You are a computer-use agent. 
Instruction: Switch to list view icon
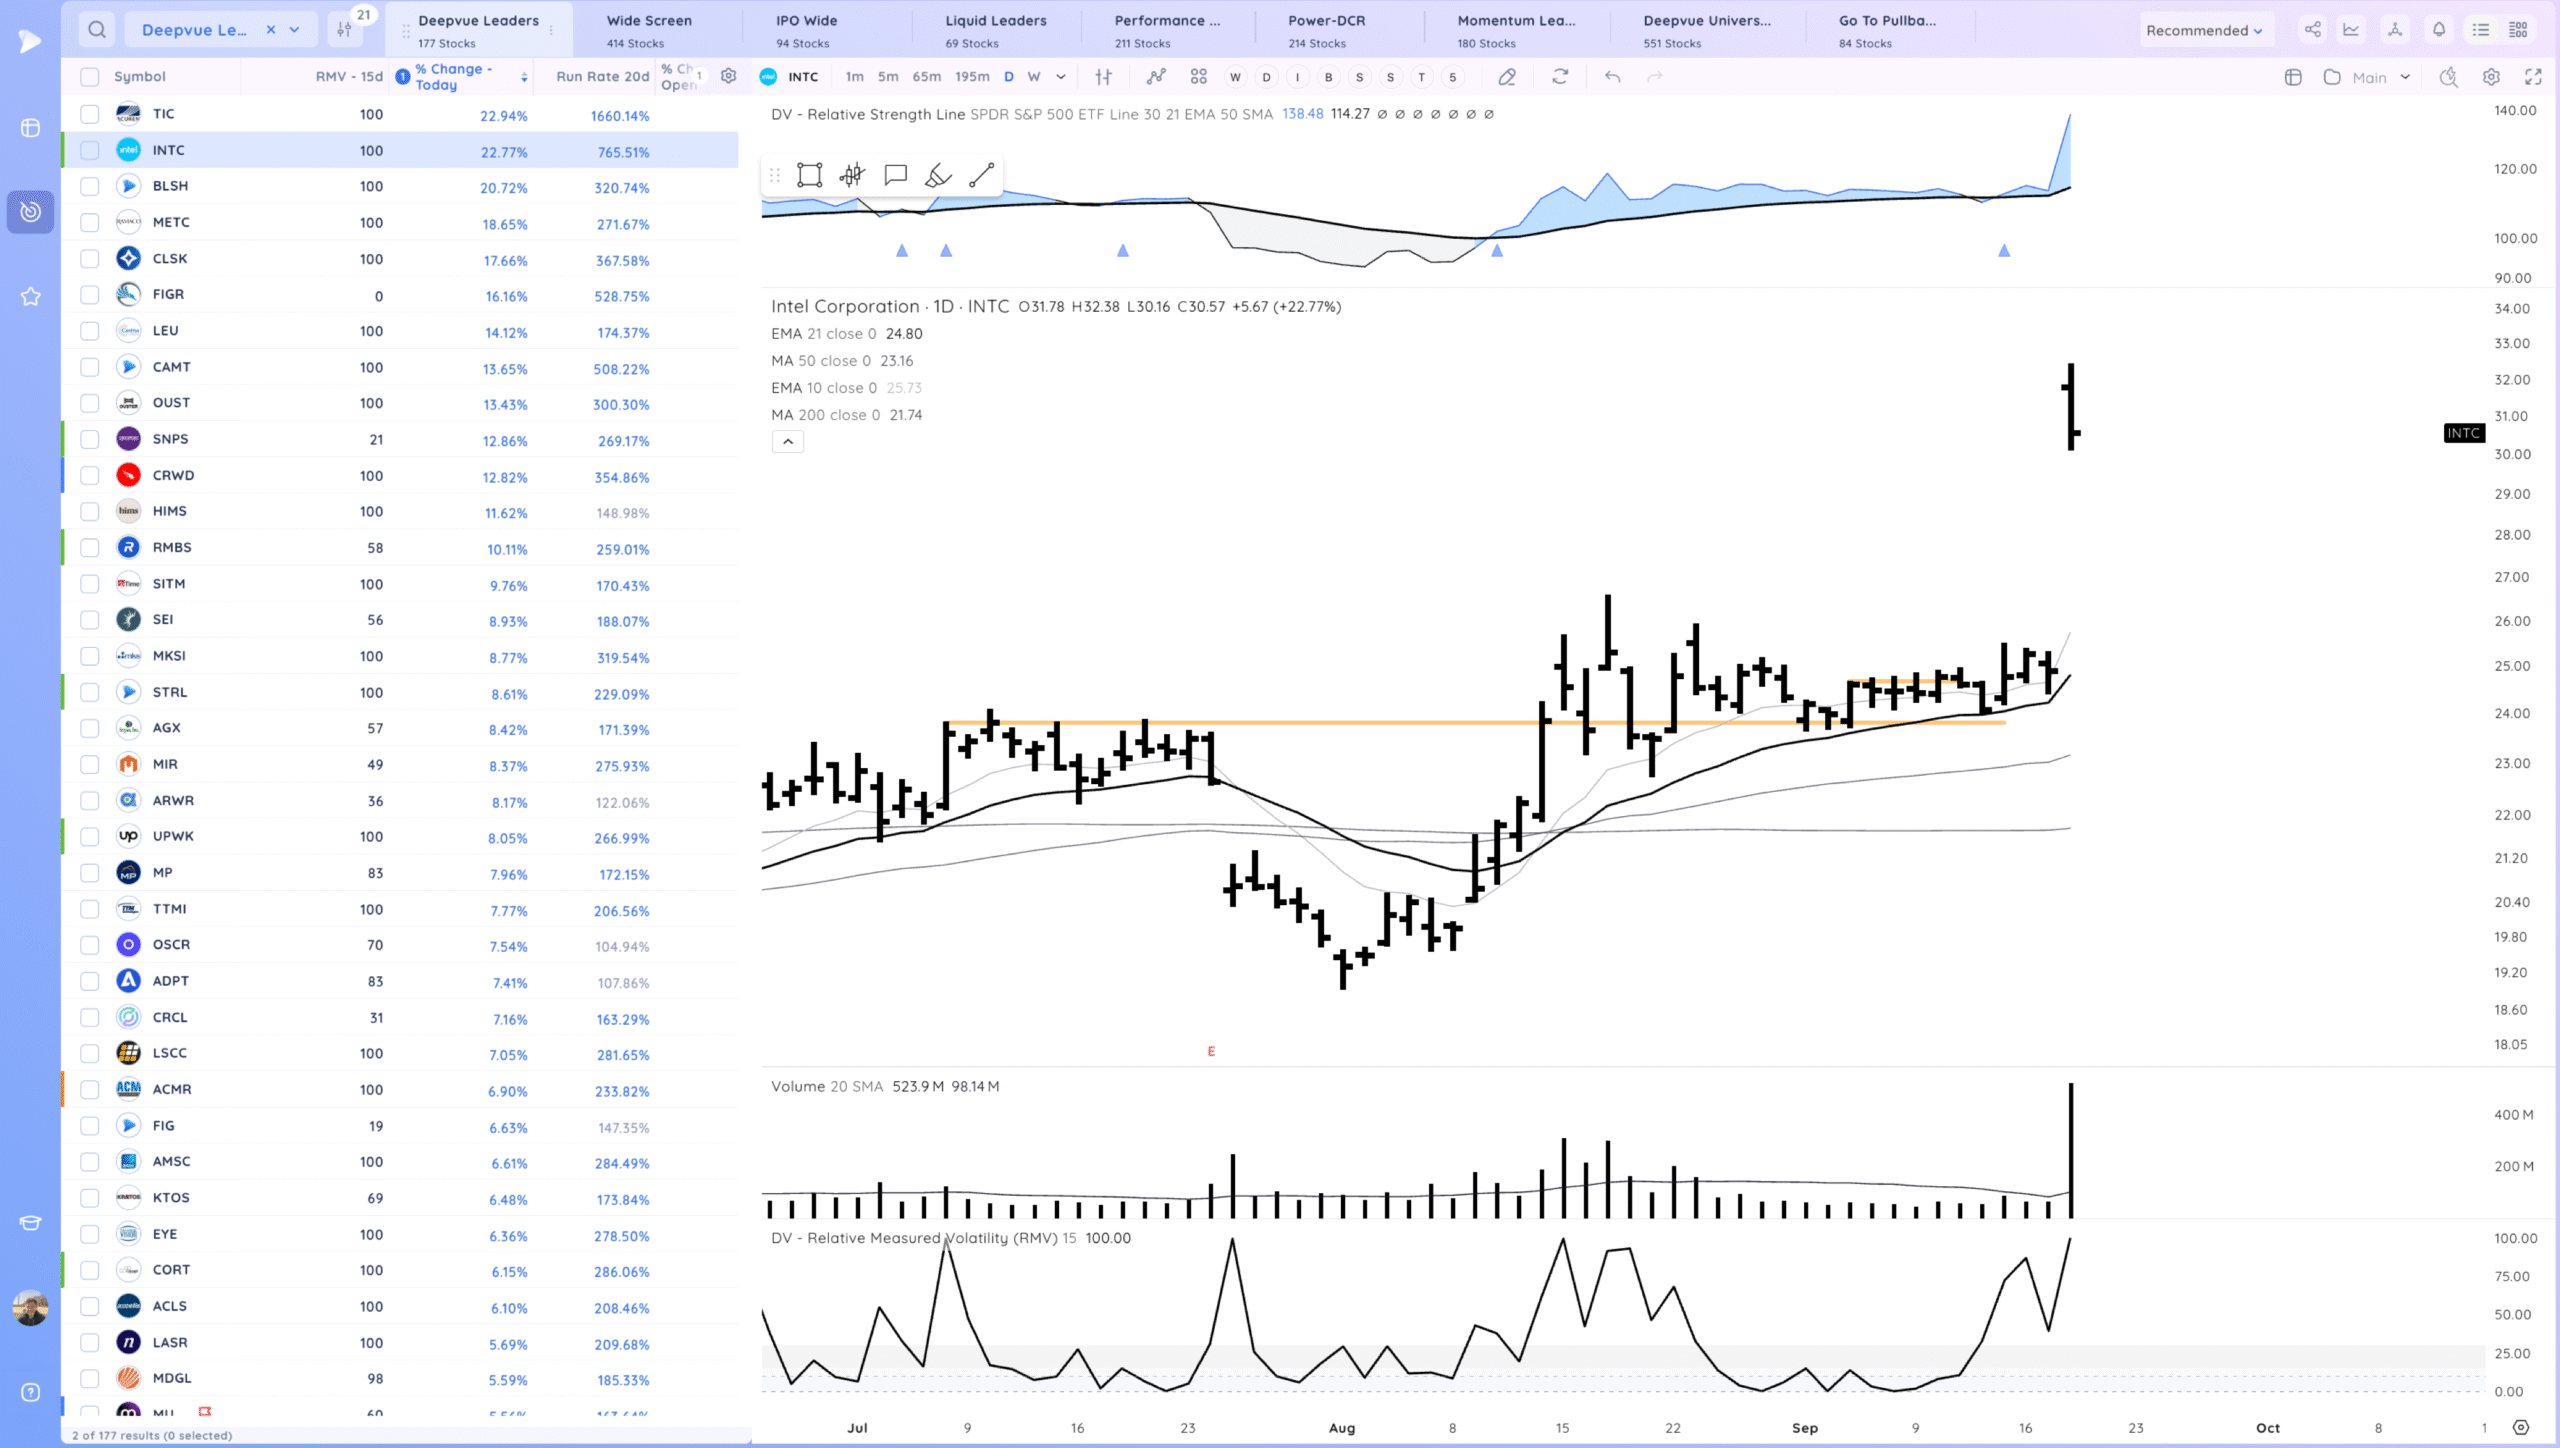(x=2481, y=30)
